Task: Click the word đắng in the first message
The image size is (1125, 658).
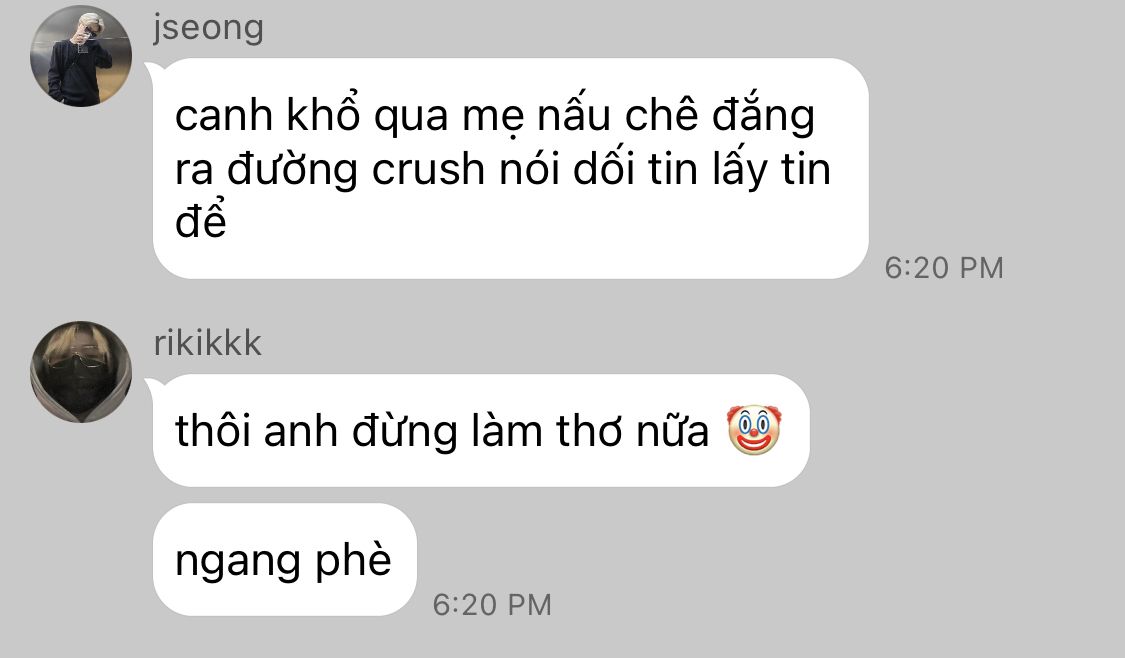Action: click(x=763, y=115)
